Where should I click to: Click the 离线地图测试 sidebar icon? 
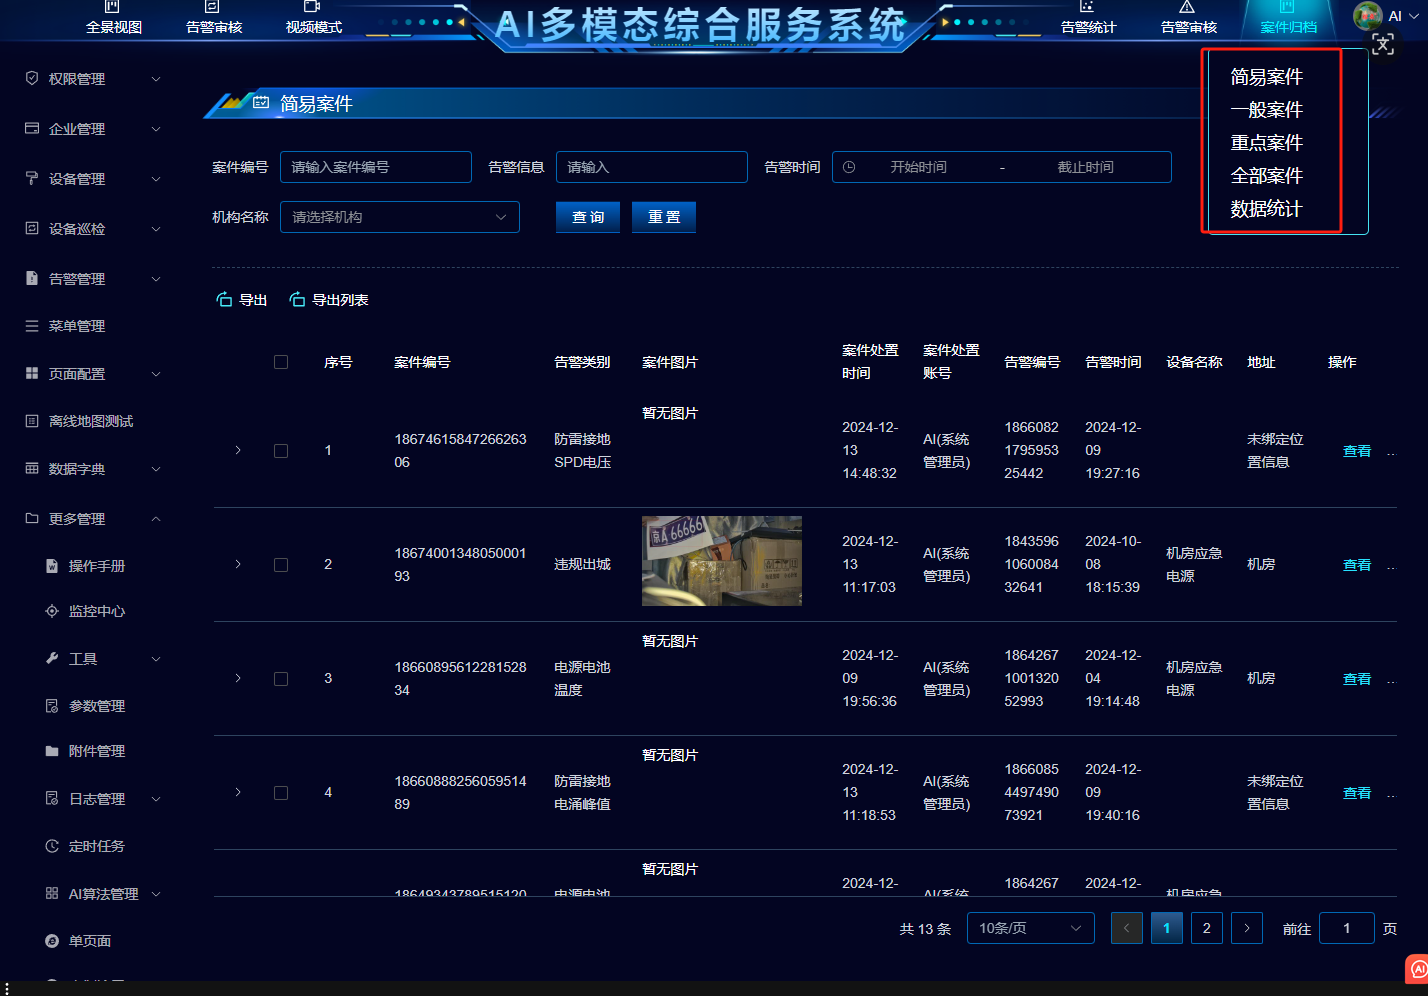click(x=32, y=421)
